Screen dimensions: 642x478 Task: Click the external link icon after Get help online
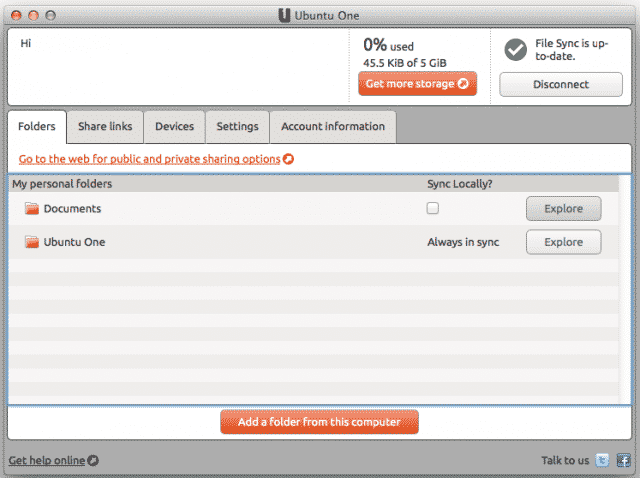[94, 460]
